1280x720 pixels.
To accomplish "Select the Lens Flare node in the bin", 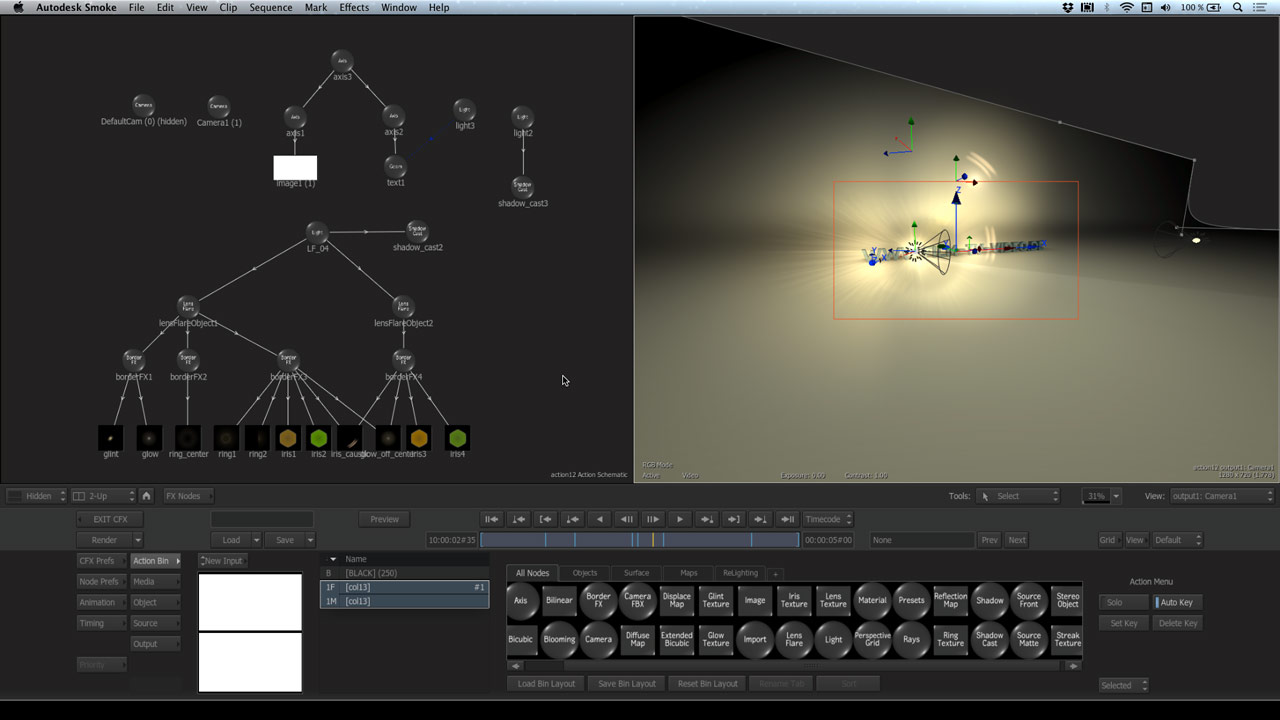I will coord(794,639).
